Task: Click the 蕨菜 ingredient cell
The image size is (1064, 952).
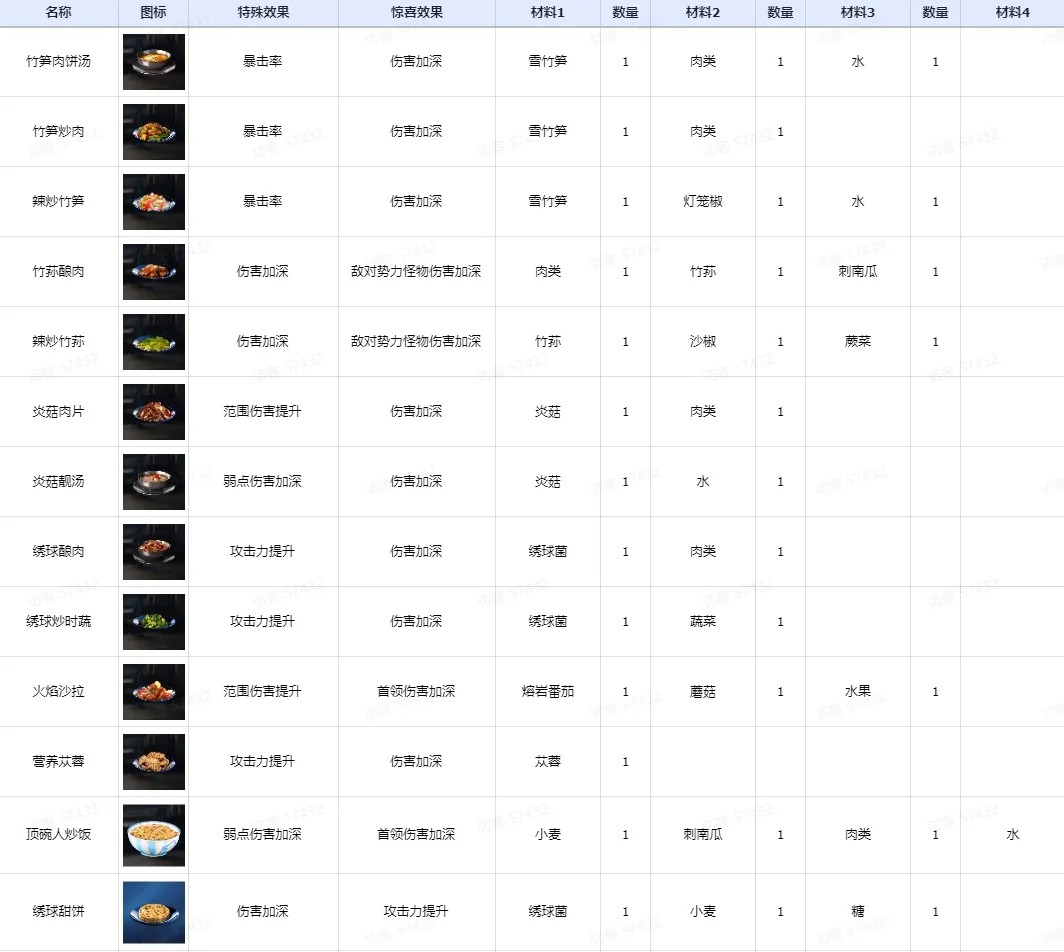Action: coord(858,341)
